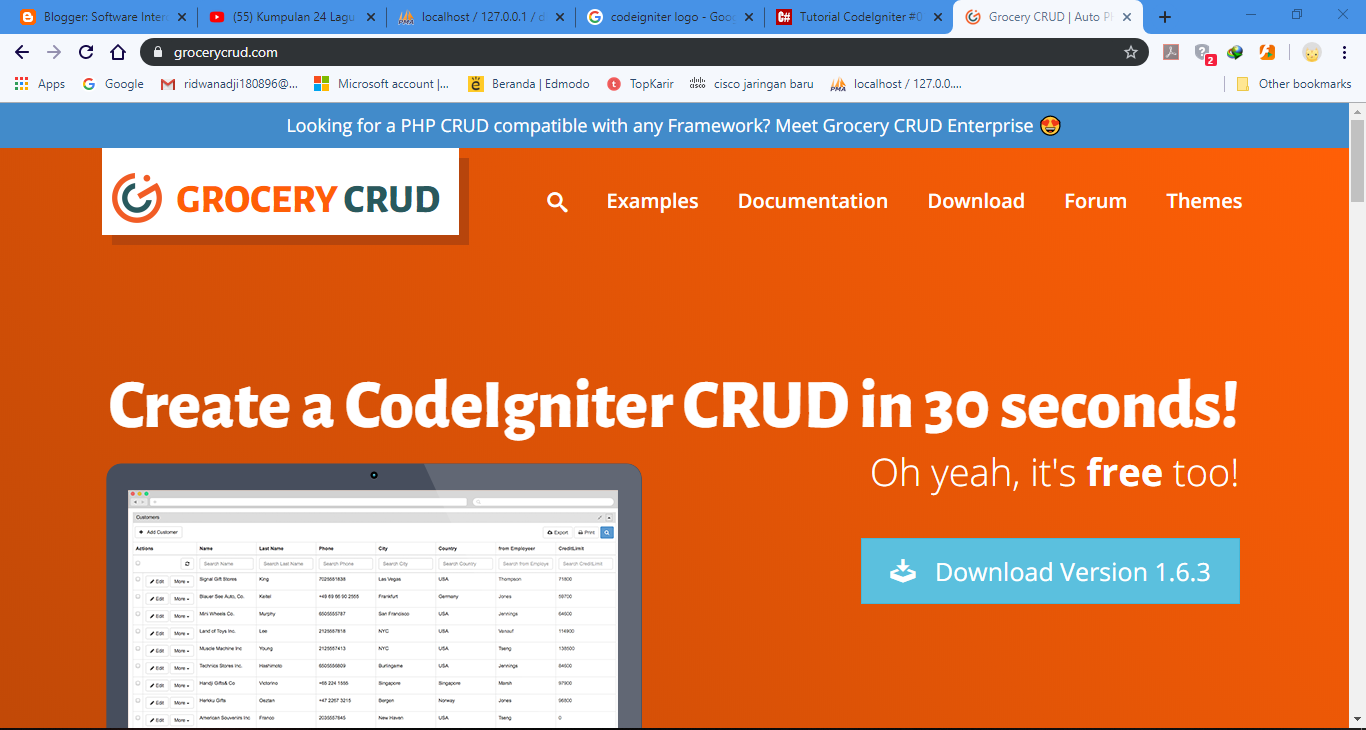Viewport: 1366px width, 730px height.
Task: Open the Documentation menu item
Action: click(813, 201)
